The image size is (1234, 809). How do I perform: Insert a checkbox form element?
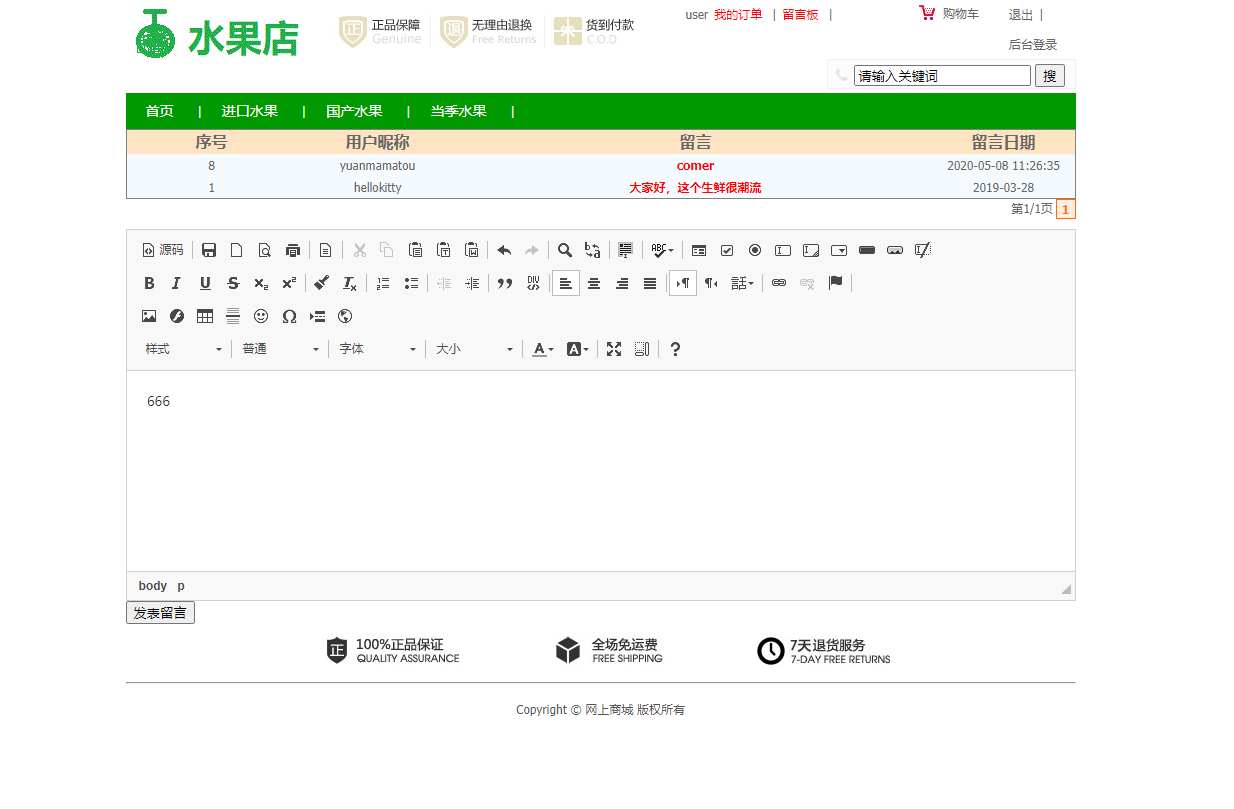click(x=727, y=250)
